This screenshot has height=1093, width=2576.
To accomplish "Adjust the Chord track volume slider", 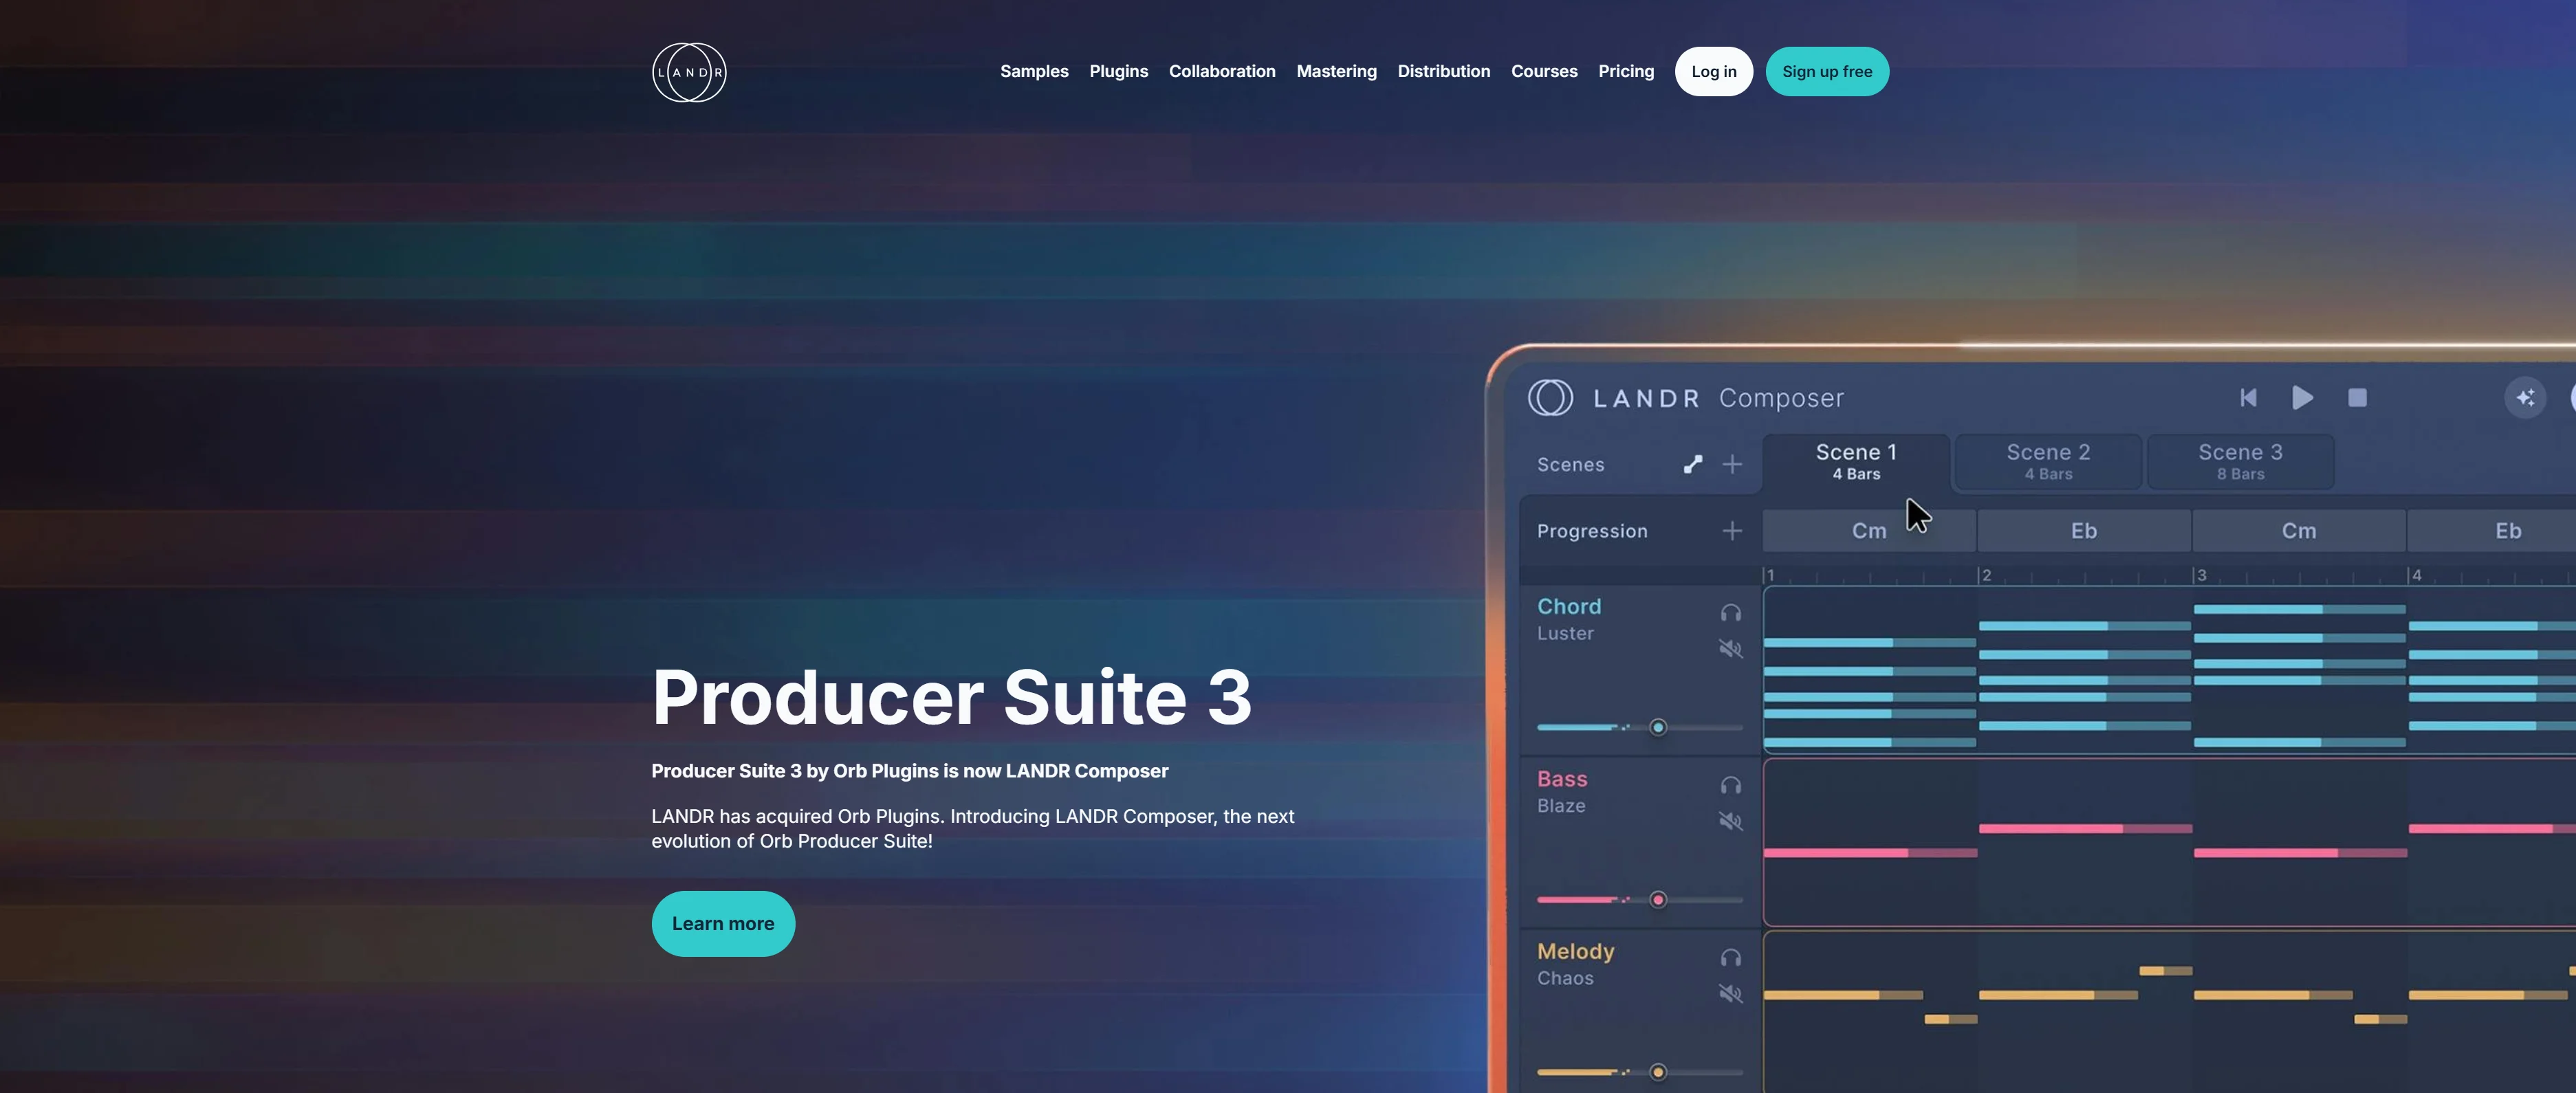I will (1639, 727).
